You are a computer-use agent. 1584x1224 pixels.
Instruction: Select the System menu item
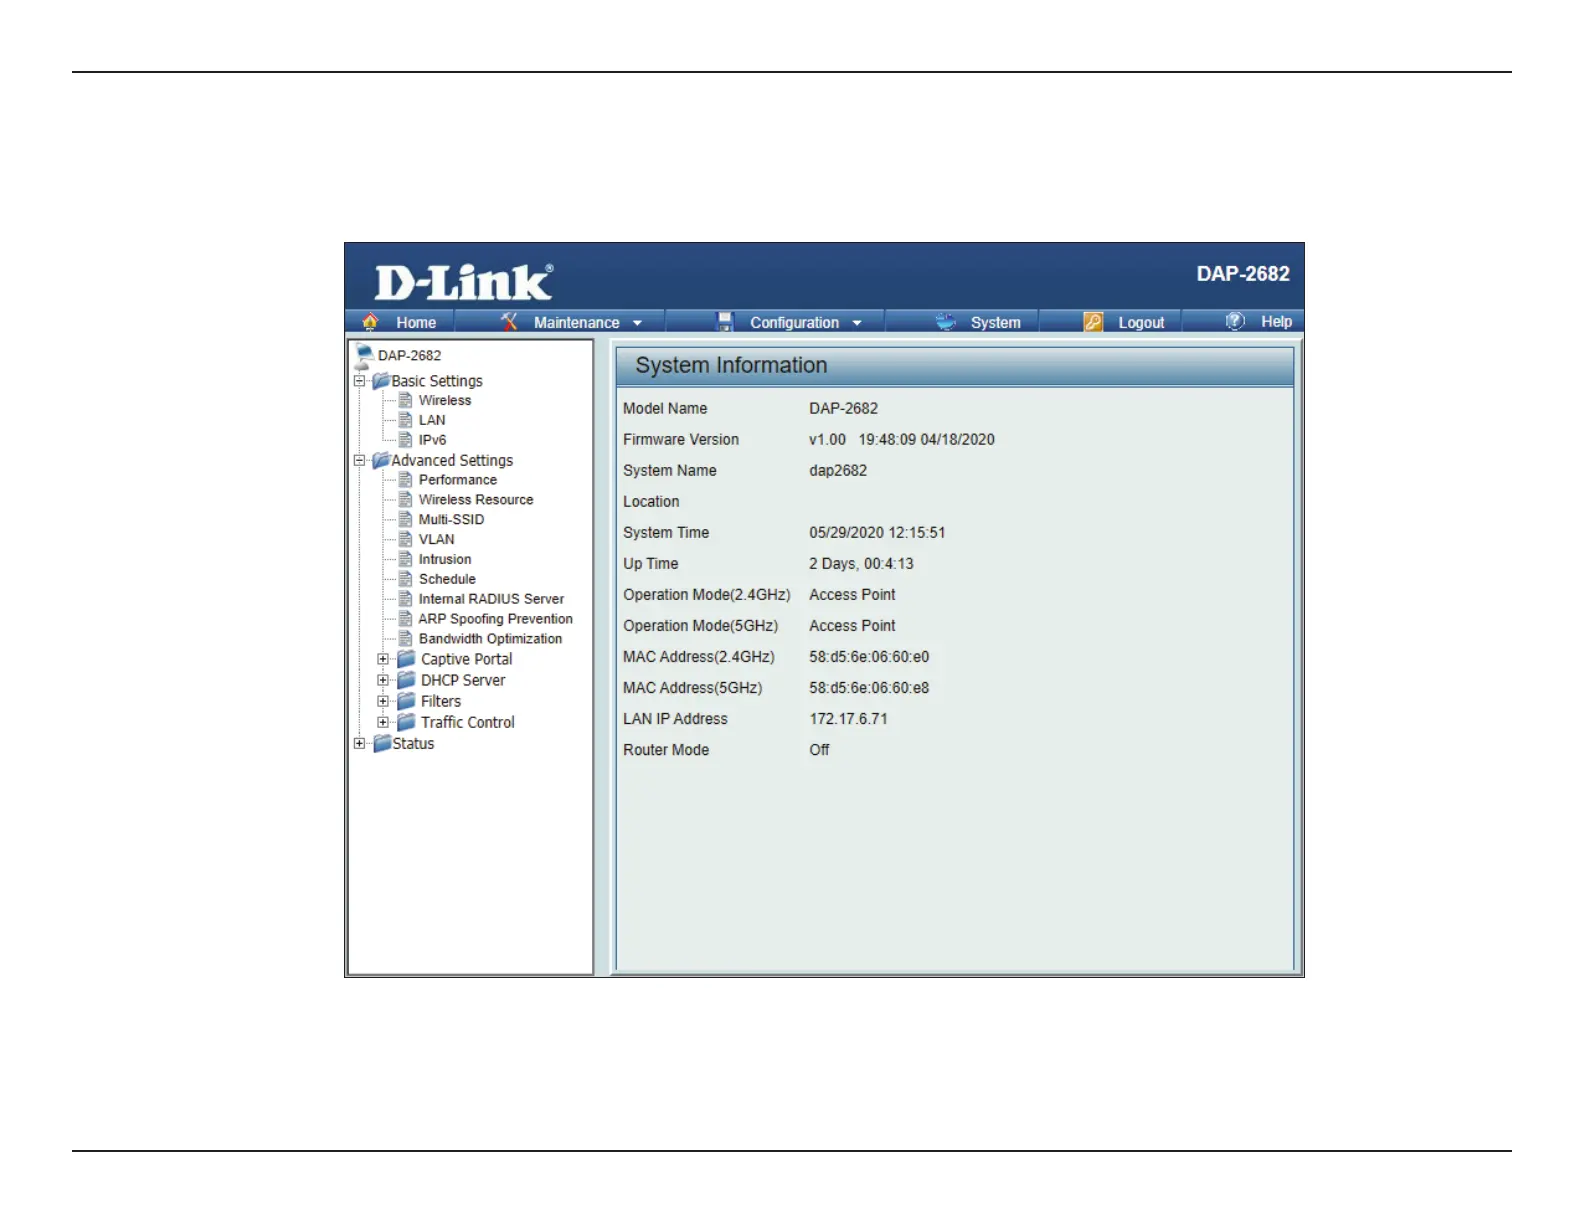tap(996, 322)
